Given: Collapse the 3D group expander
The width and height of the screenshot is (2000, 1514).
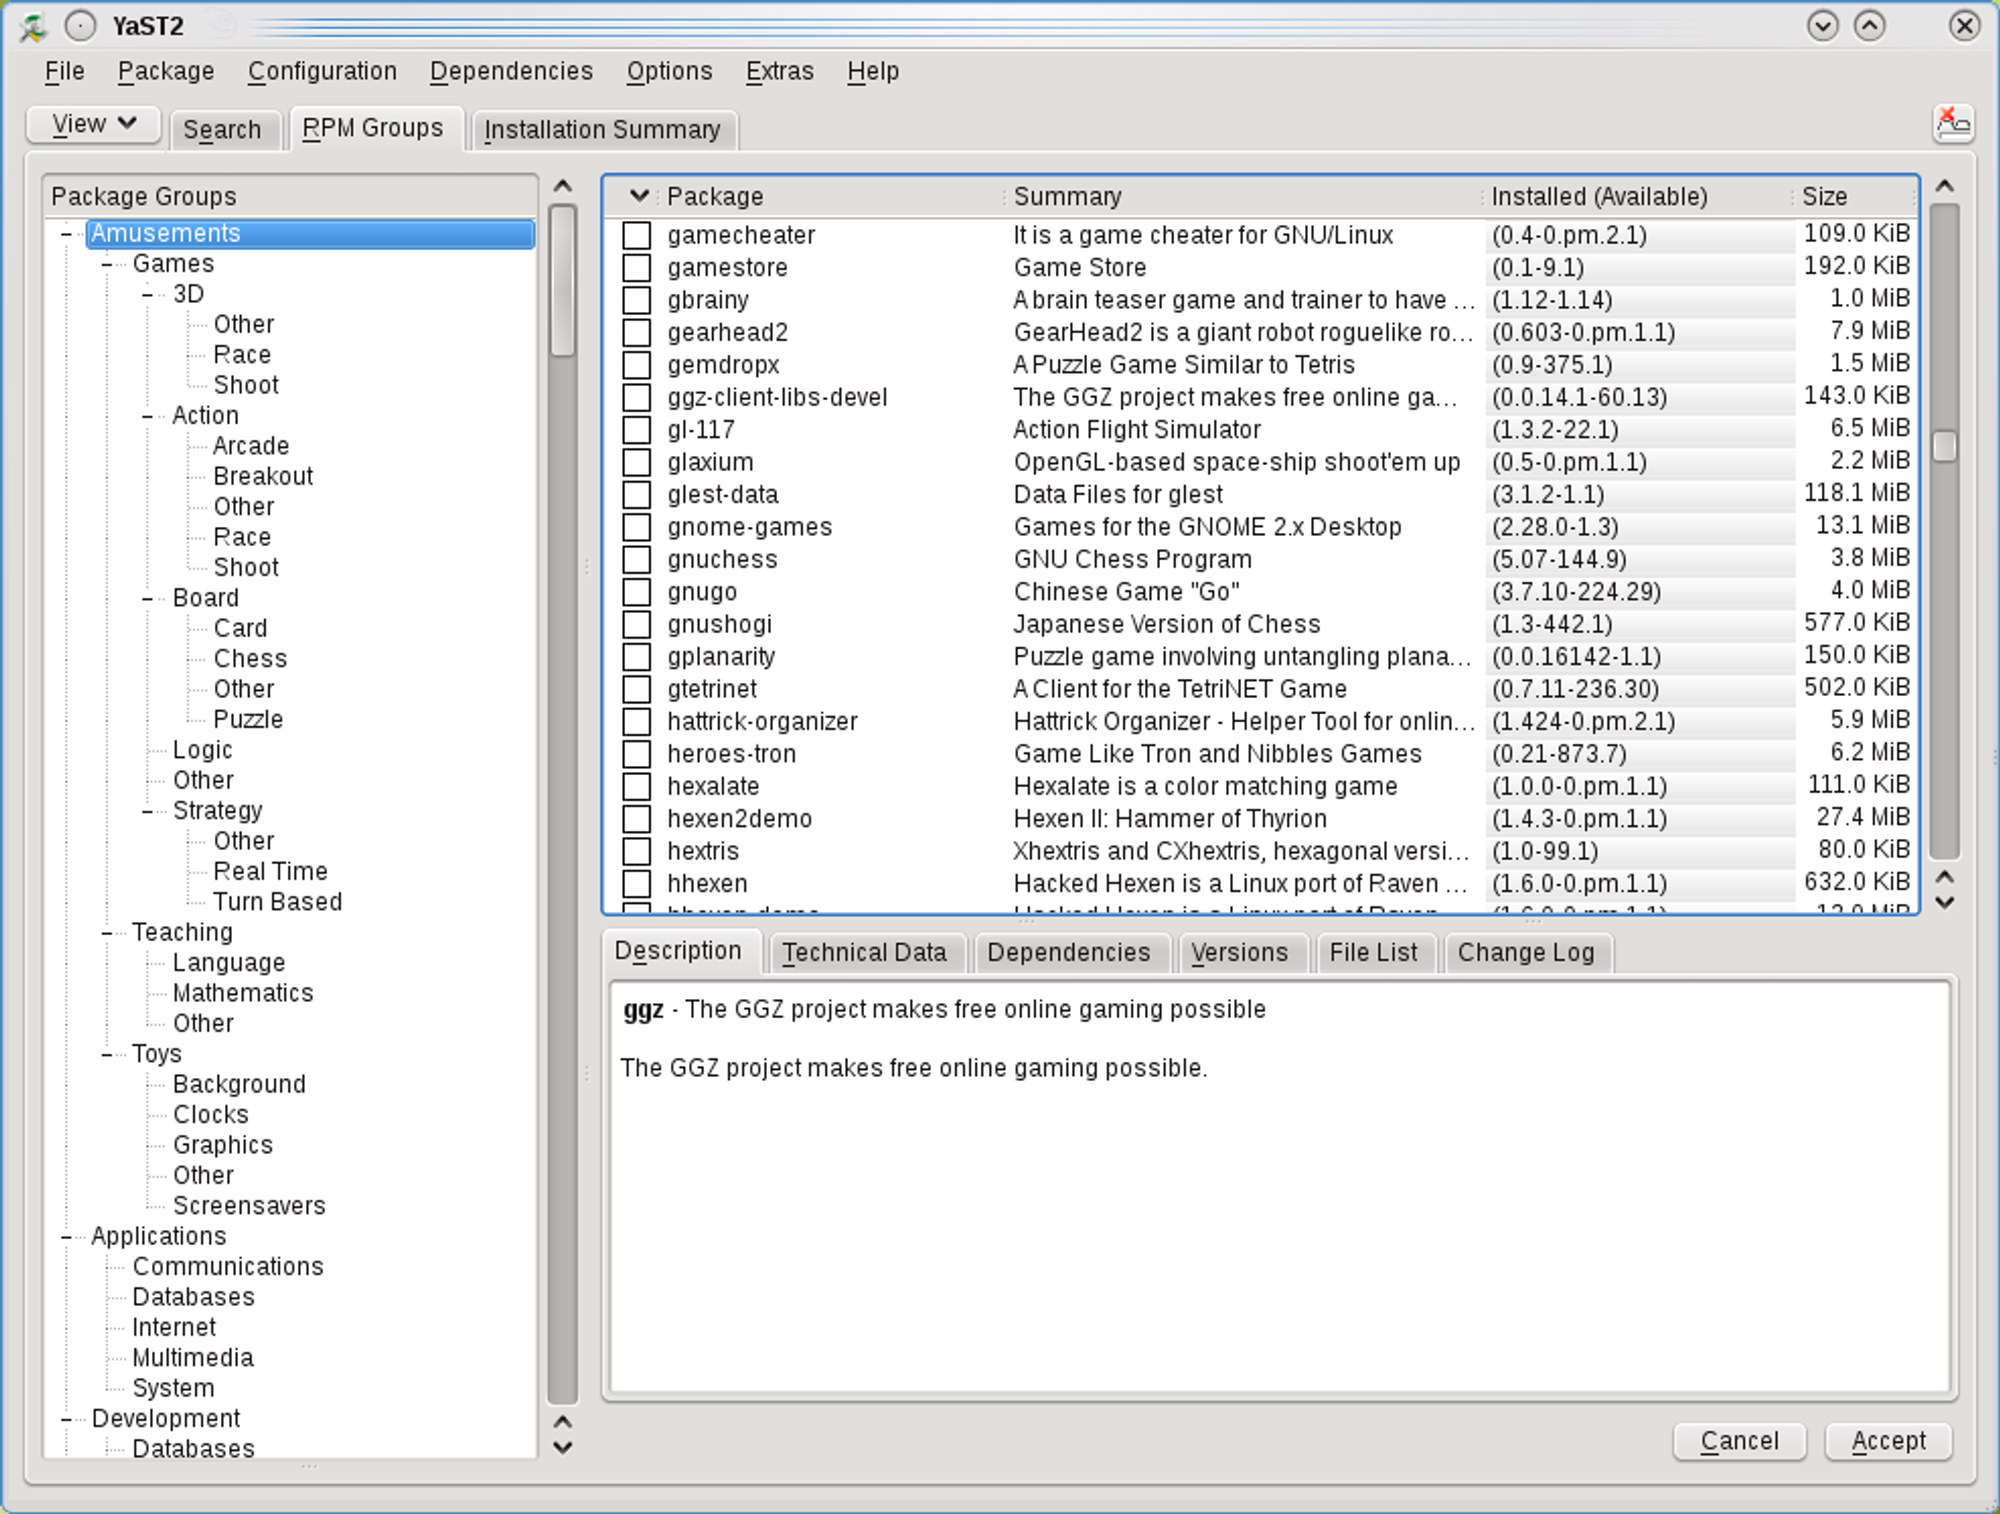Looking at the screenshot, I should [148, 295].
